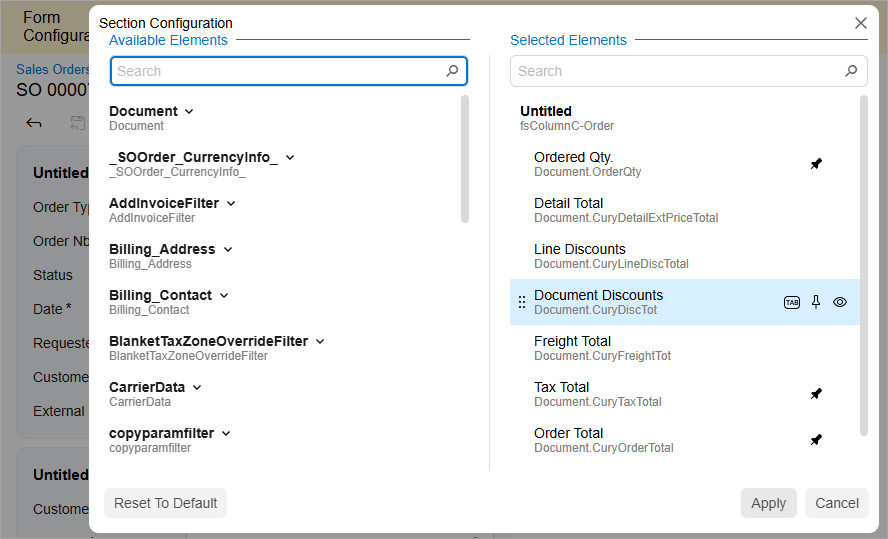The image size is (888, 539).
Task: Toggle visibility eye for Document Discounts
Action: coord(840,302)
